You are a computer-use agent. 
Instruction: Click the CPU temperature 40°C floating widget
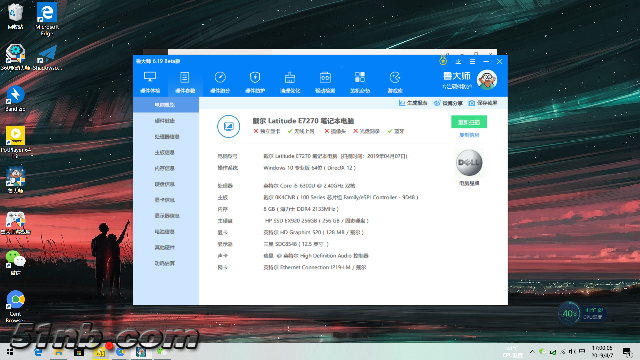pos(582,313)
